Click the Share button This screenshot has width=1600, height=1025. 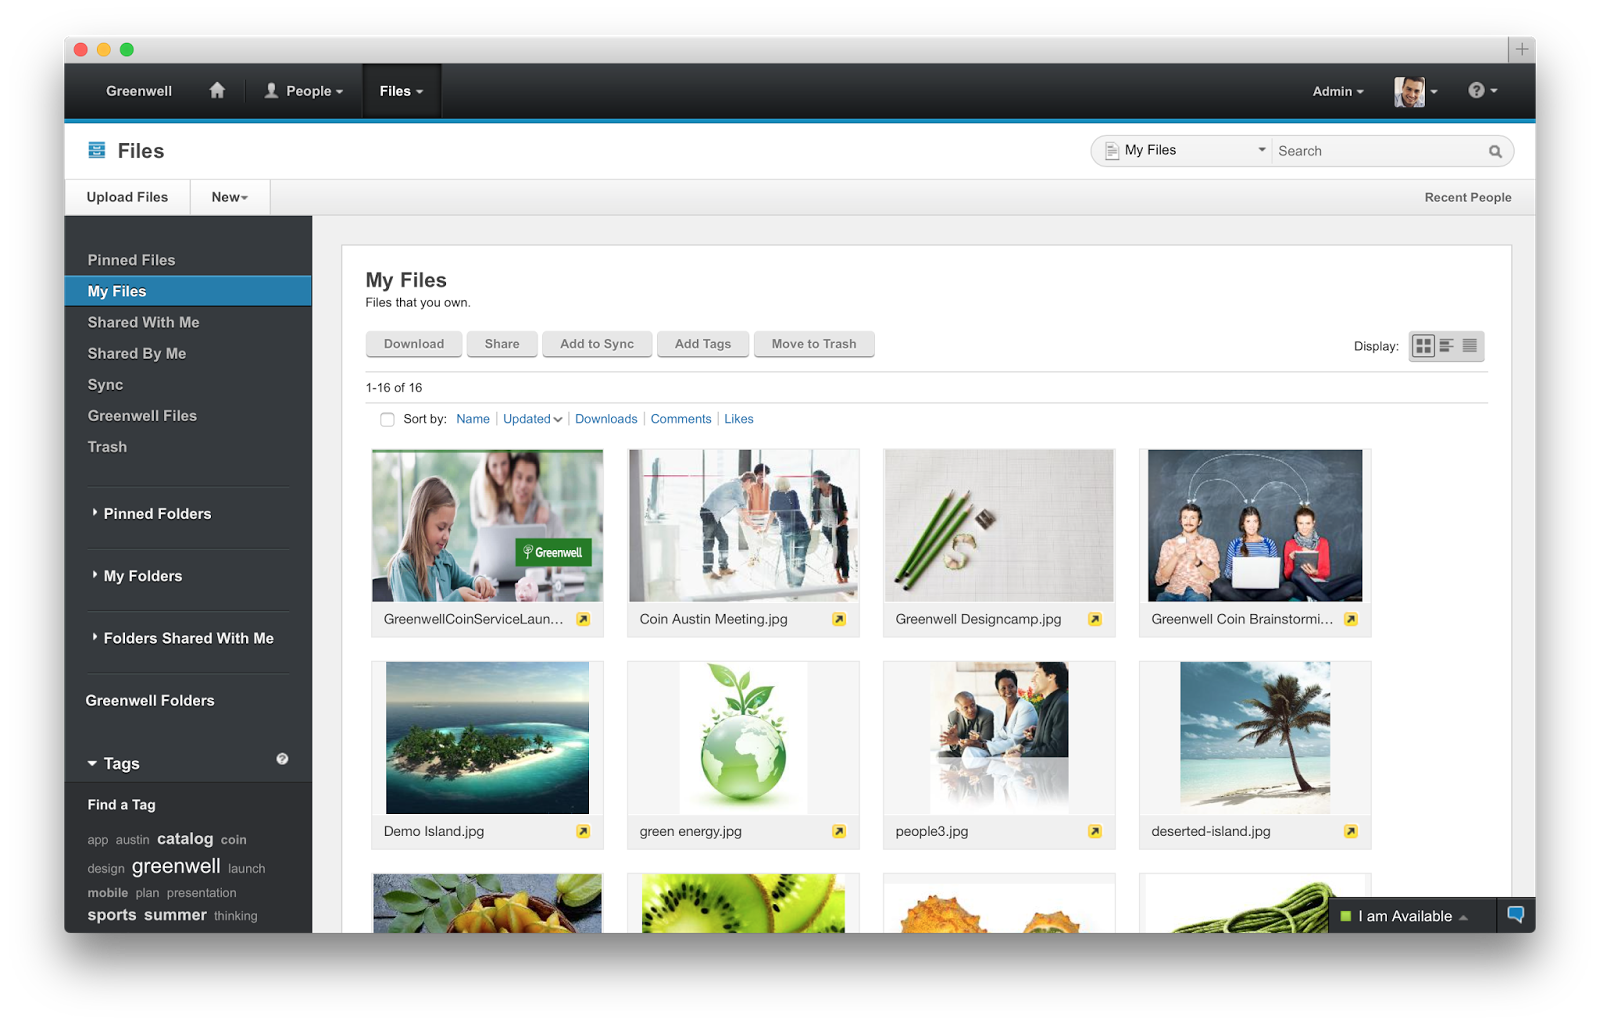[x=502, y=344]
